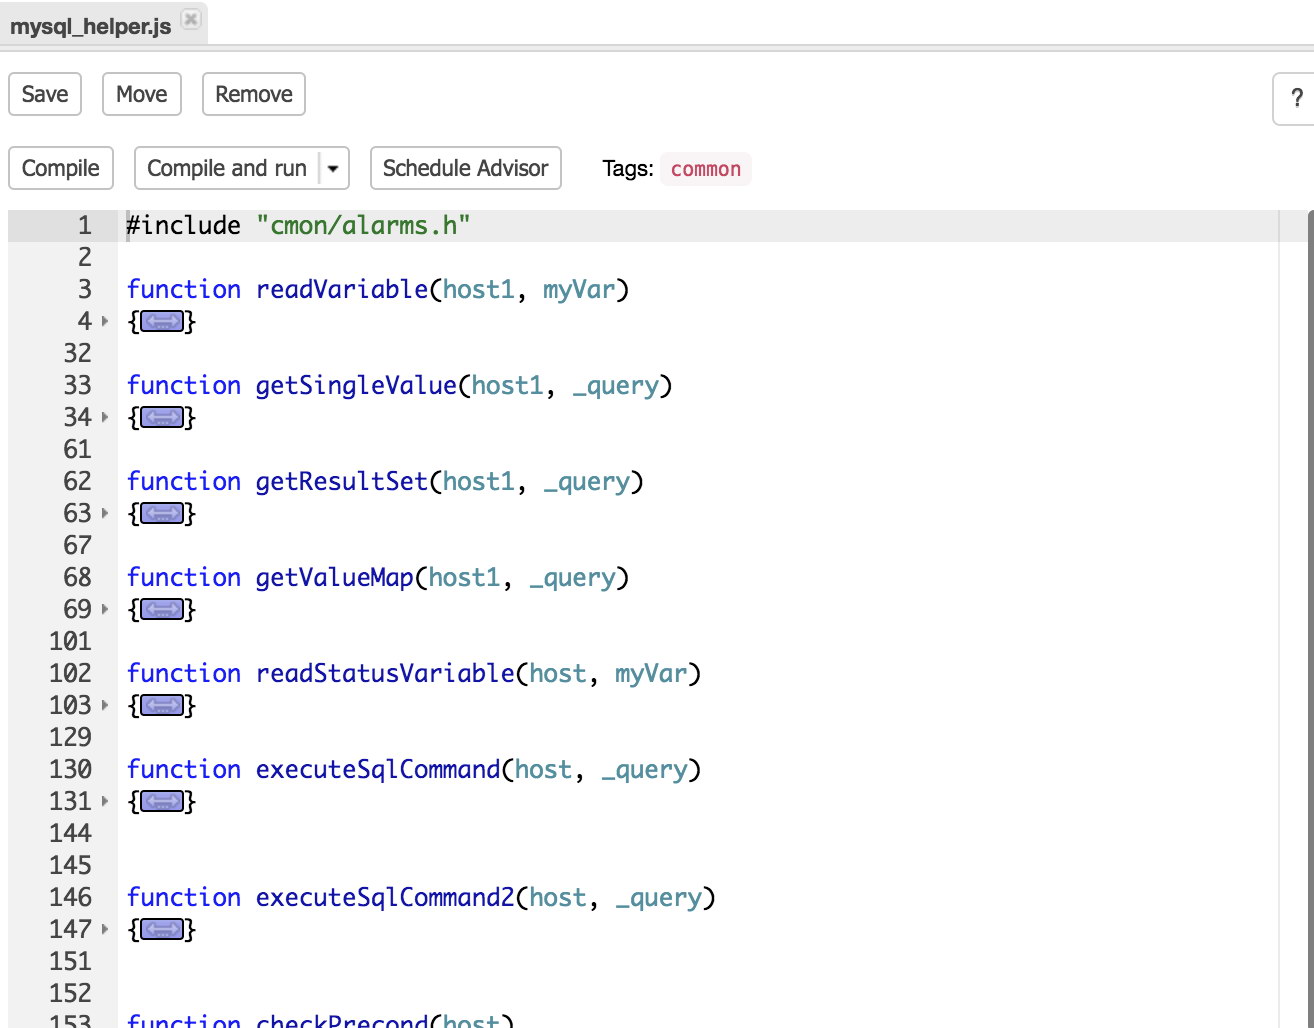Click line number 33 in the gutter
The height and width of the screenshot is (1028, 1314).
click(x=77, y=385)
